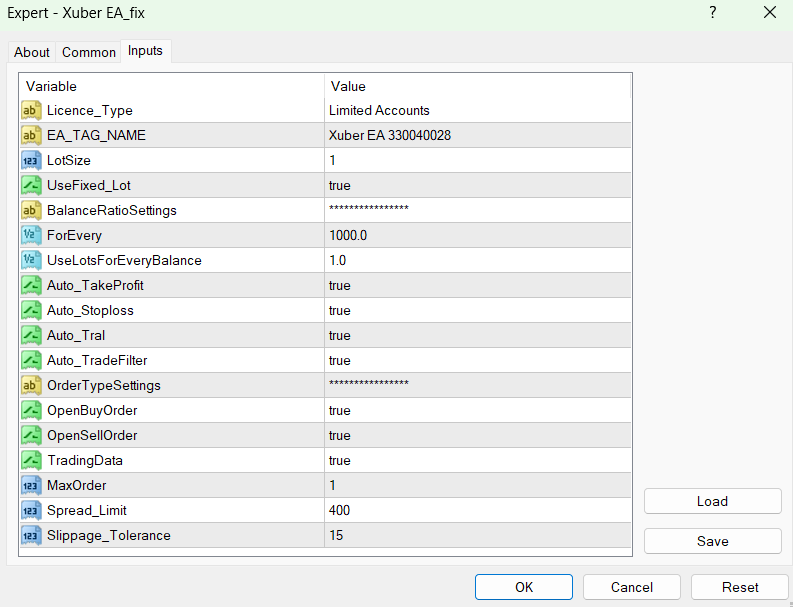Viewport: 793px width, 607px height.
Task: Click the integer icon next to LotSize
Action: click(31, 160)
